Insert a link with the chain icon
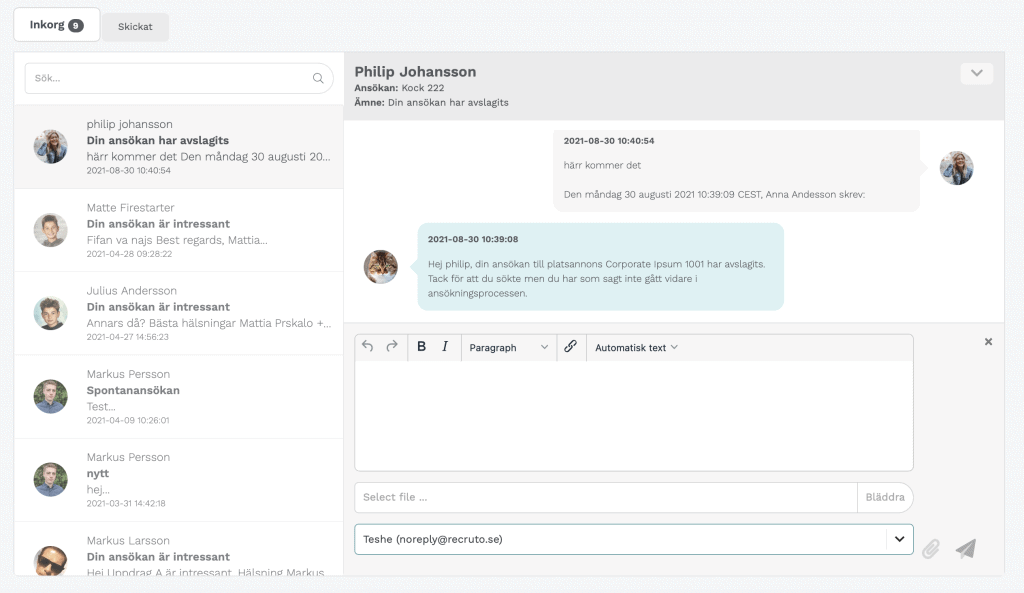Screen dimensions: 1024x593 tap(570, 347)
